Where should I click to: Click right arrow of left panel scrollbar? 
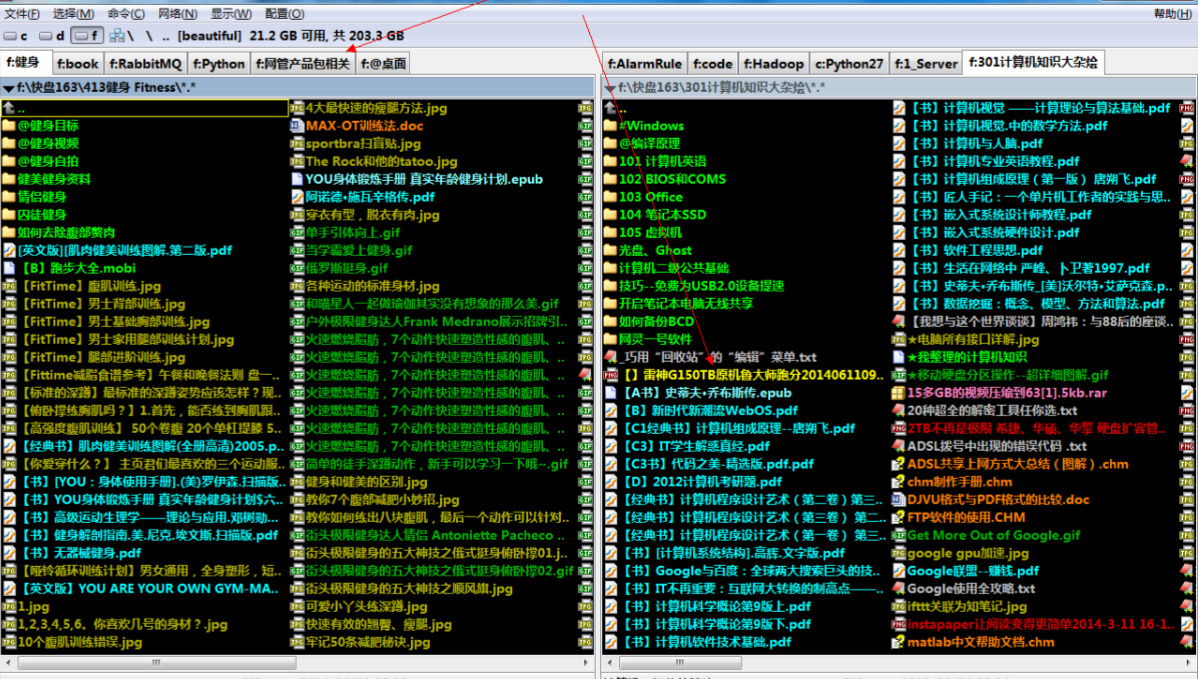[587, 662]
